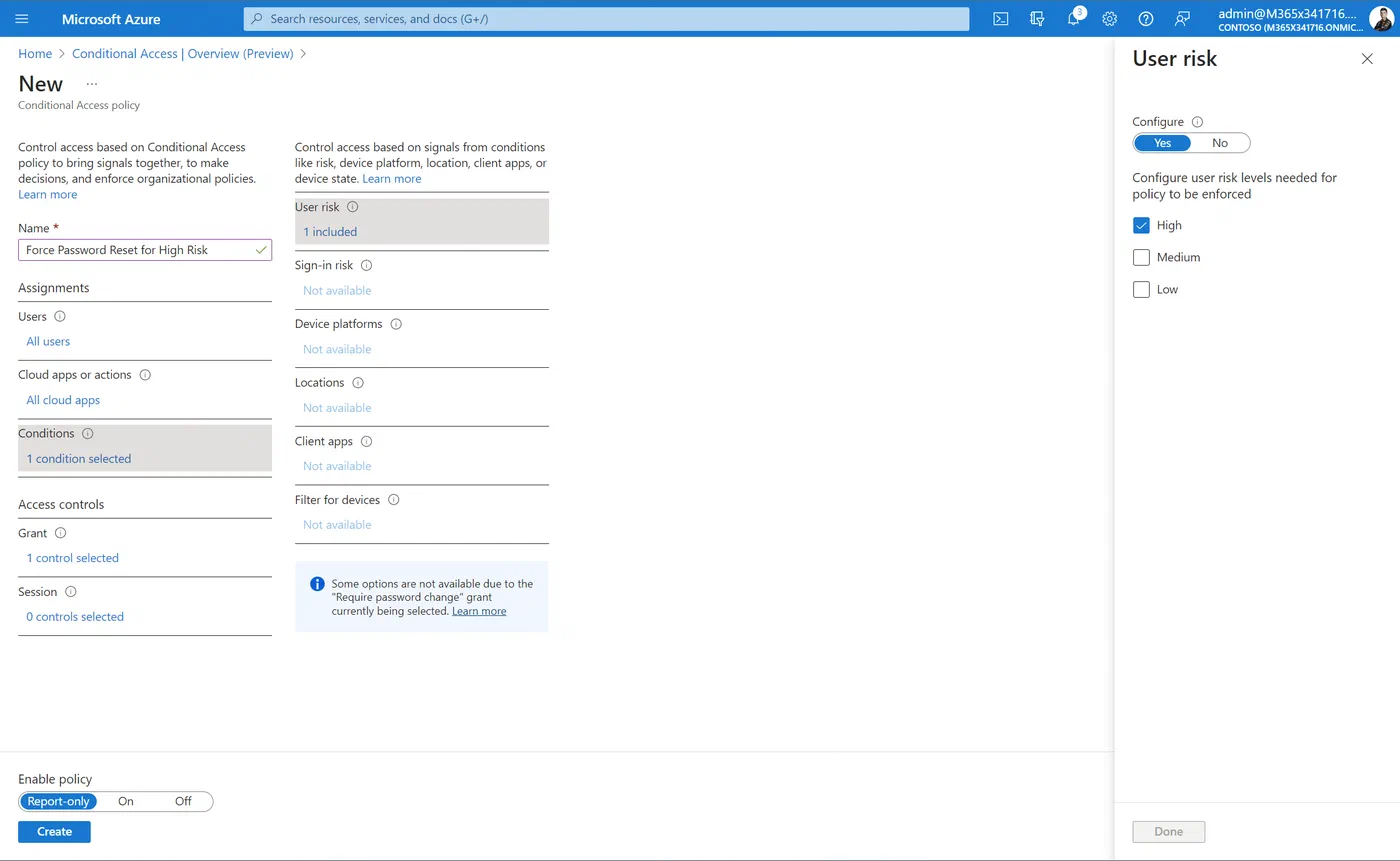Viewport: 1400px width, 861px height.
Task: Set Enable policy to Off
Action: point(183,801)
